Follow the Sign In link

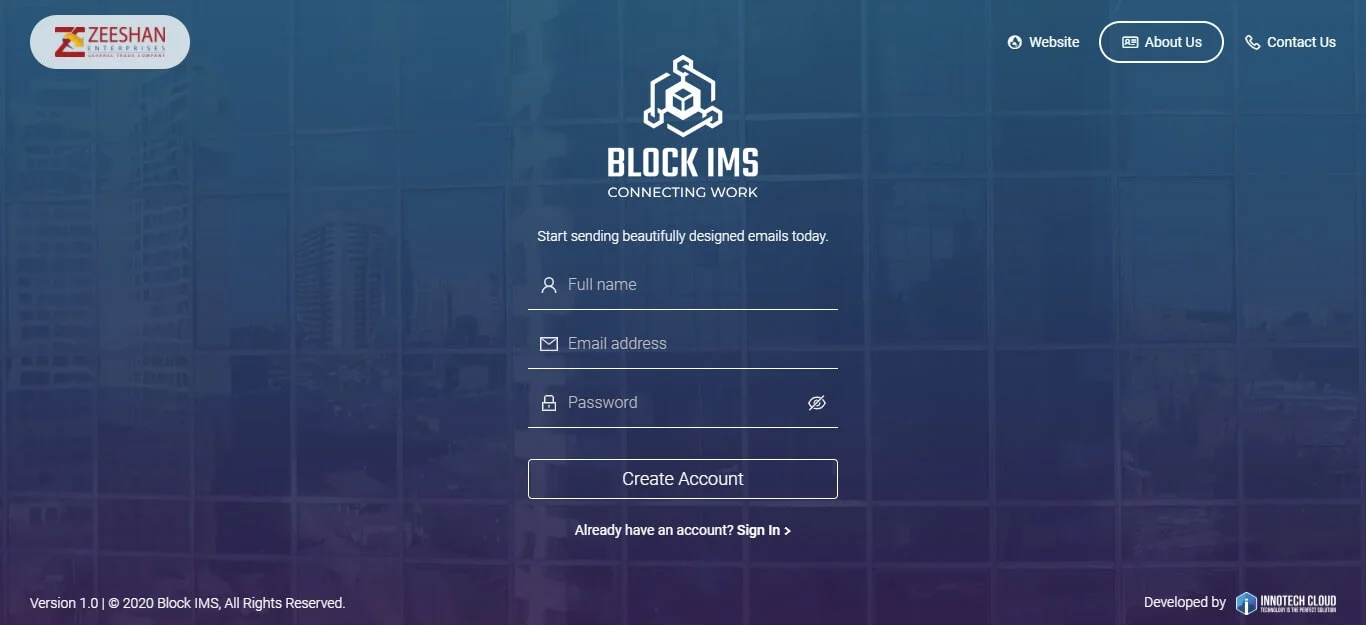click(764, 530)
